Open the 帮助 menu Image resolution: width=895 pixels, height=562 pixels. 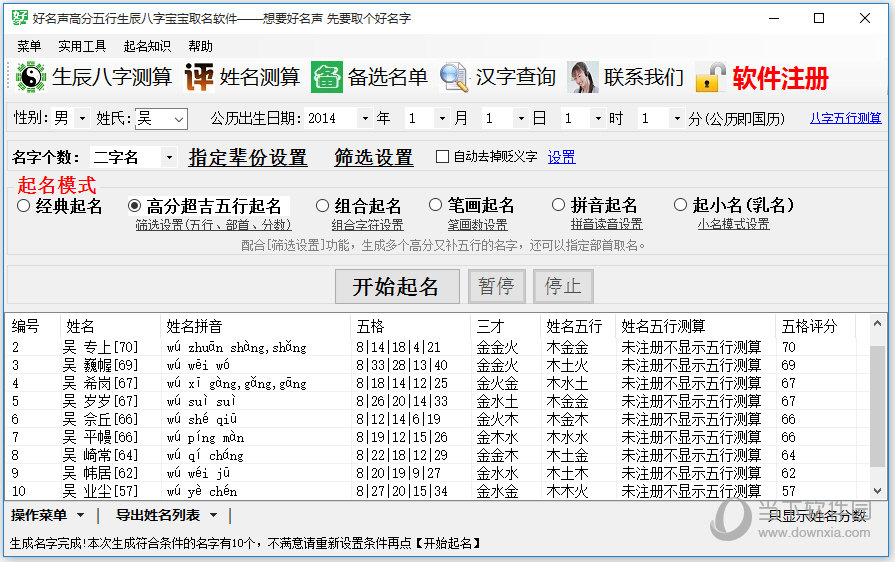(200, 46)
